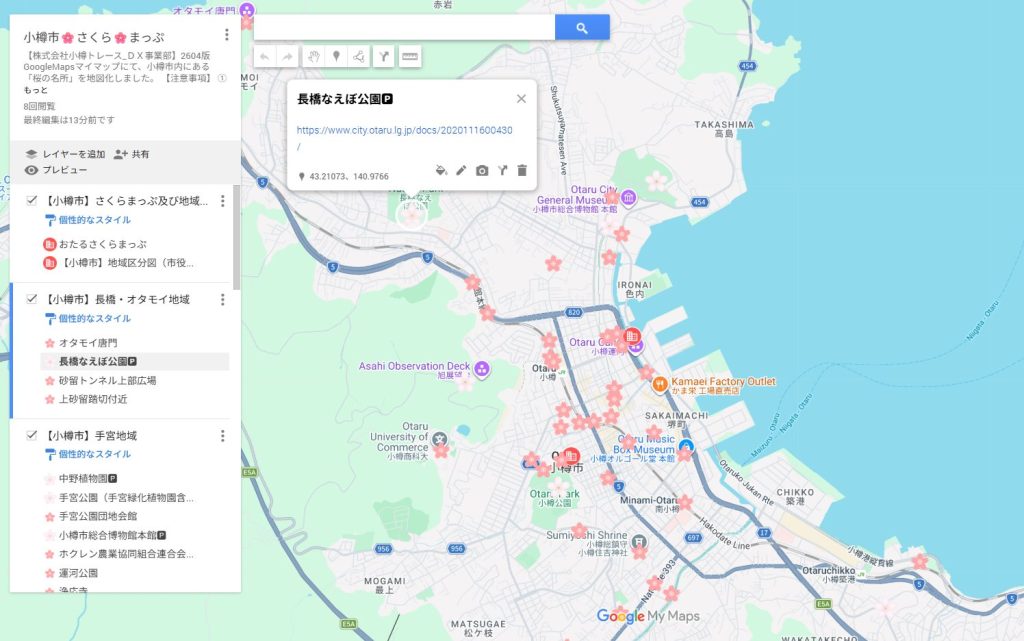Screen dimensions: 1024x641
Task: Select the hand pan tool
Action: coord(313,57)
